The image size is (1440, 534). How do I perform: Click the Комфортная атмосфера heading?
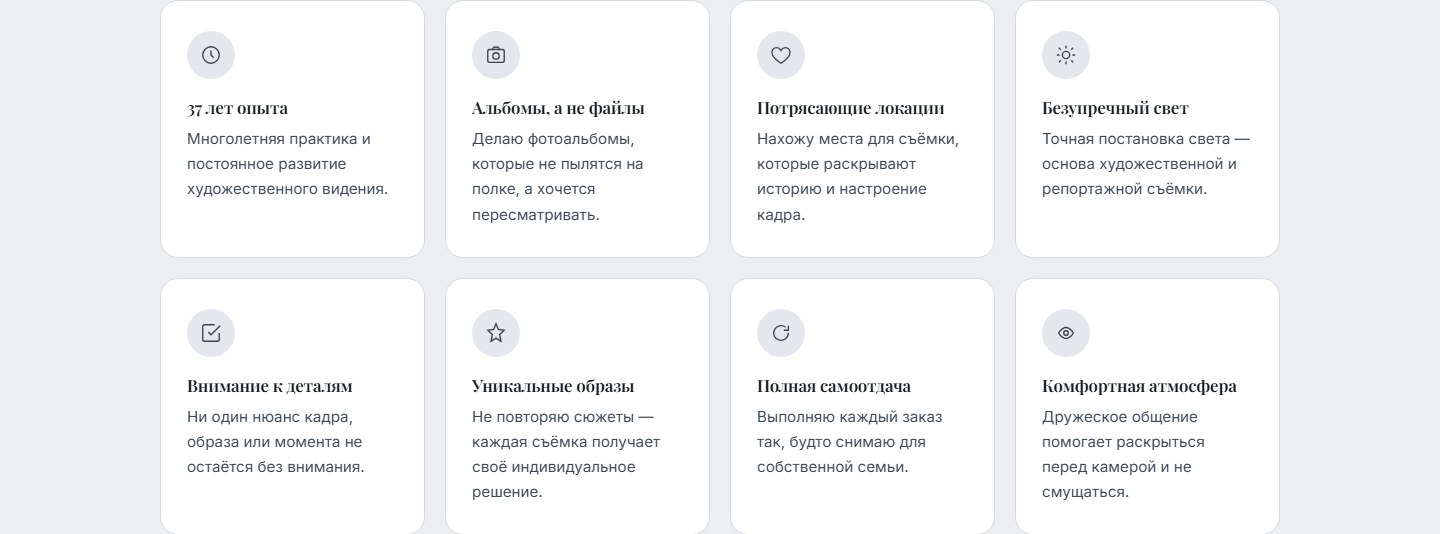tap(1139, 386)
